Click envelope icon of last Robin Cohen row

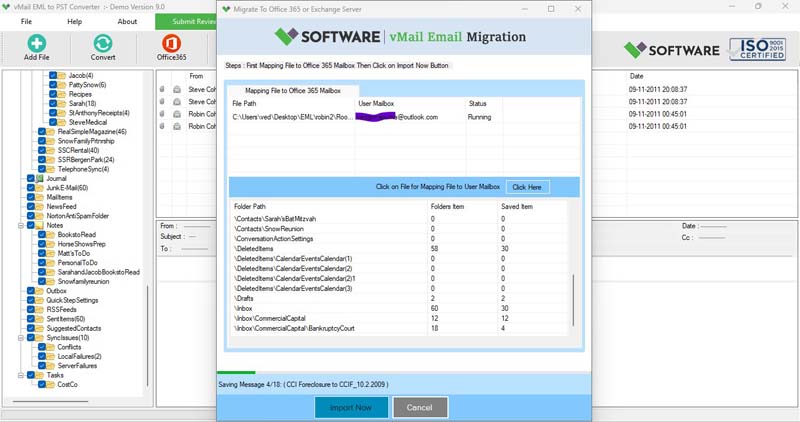(x=177, y=126)
